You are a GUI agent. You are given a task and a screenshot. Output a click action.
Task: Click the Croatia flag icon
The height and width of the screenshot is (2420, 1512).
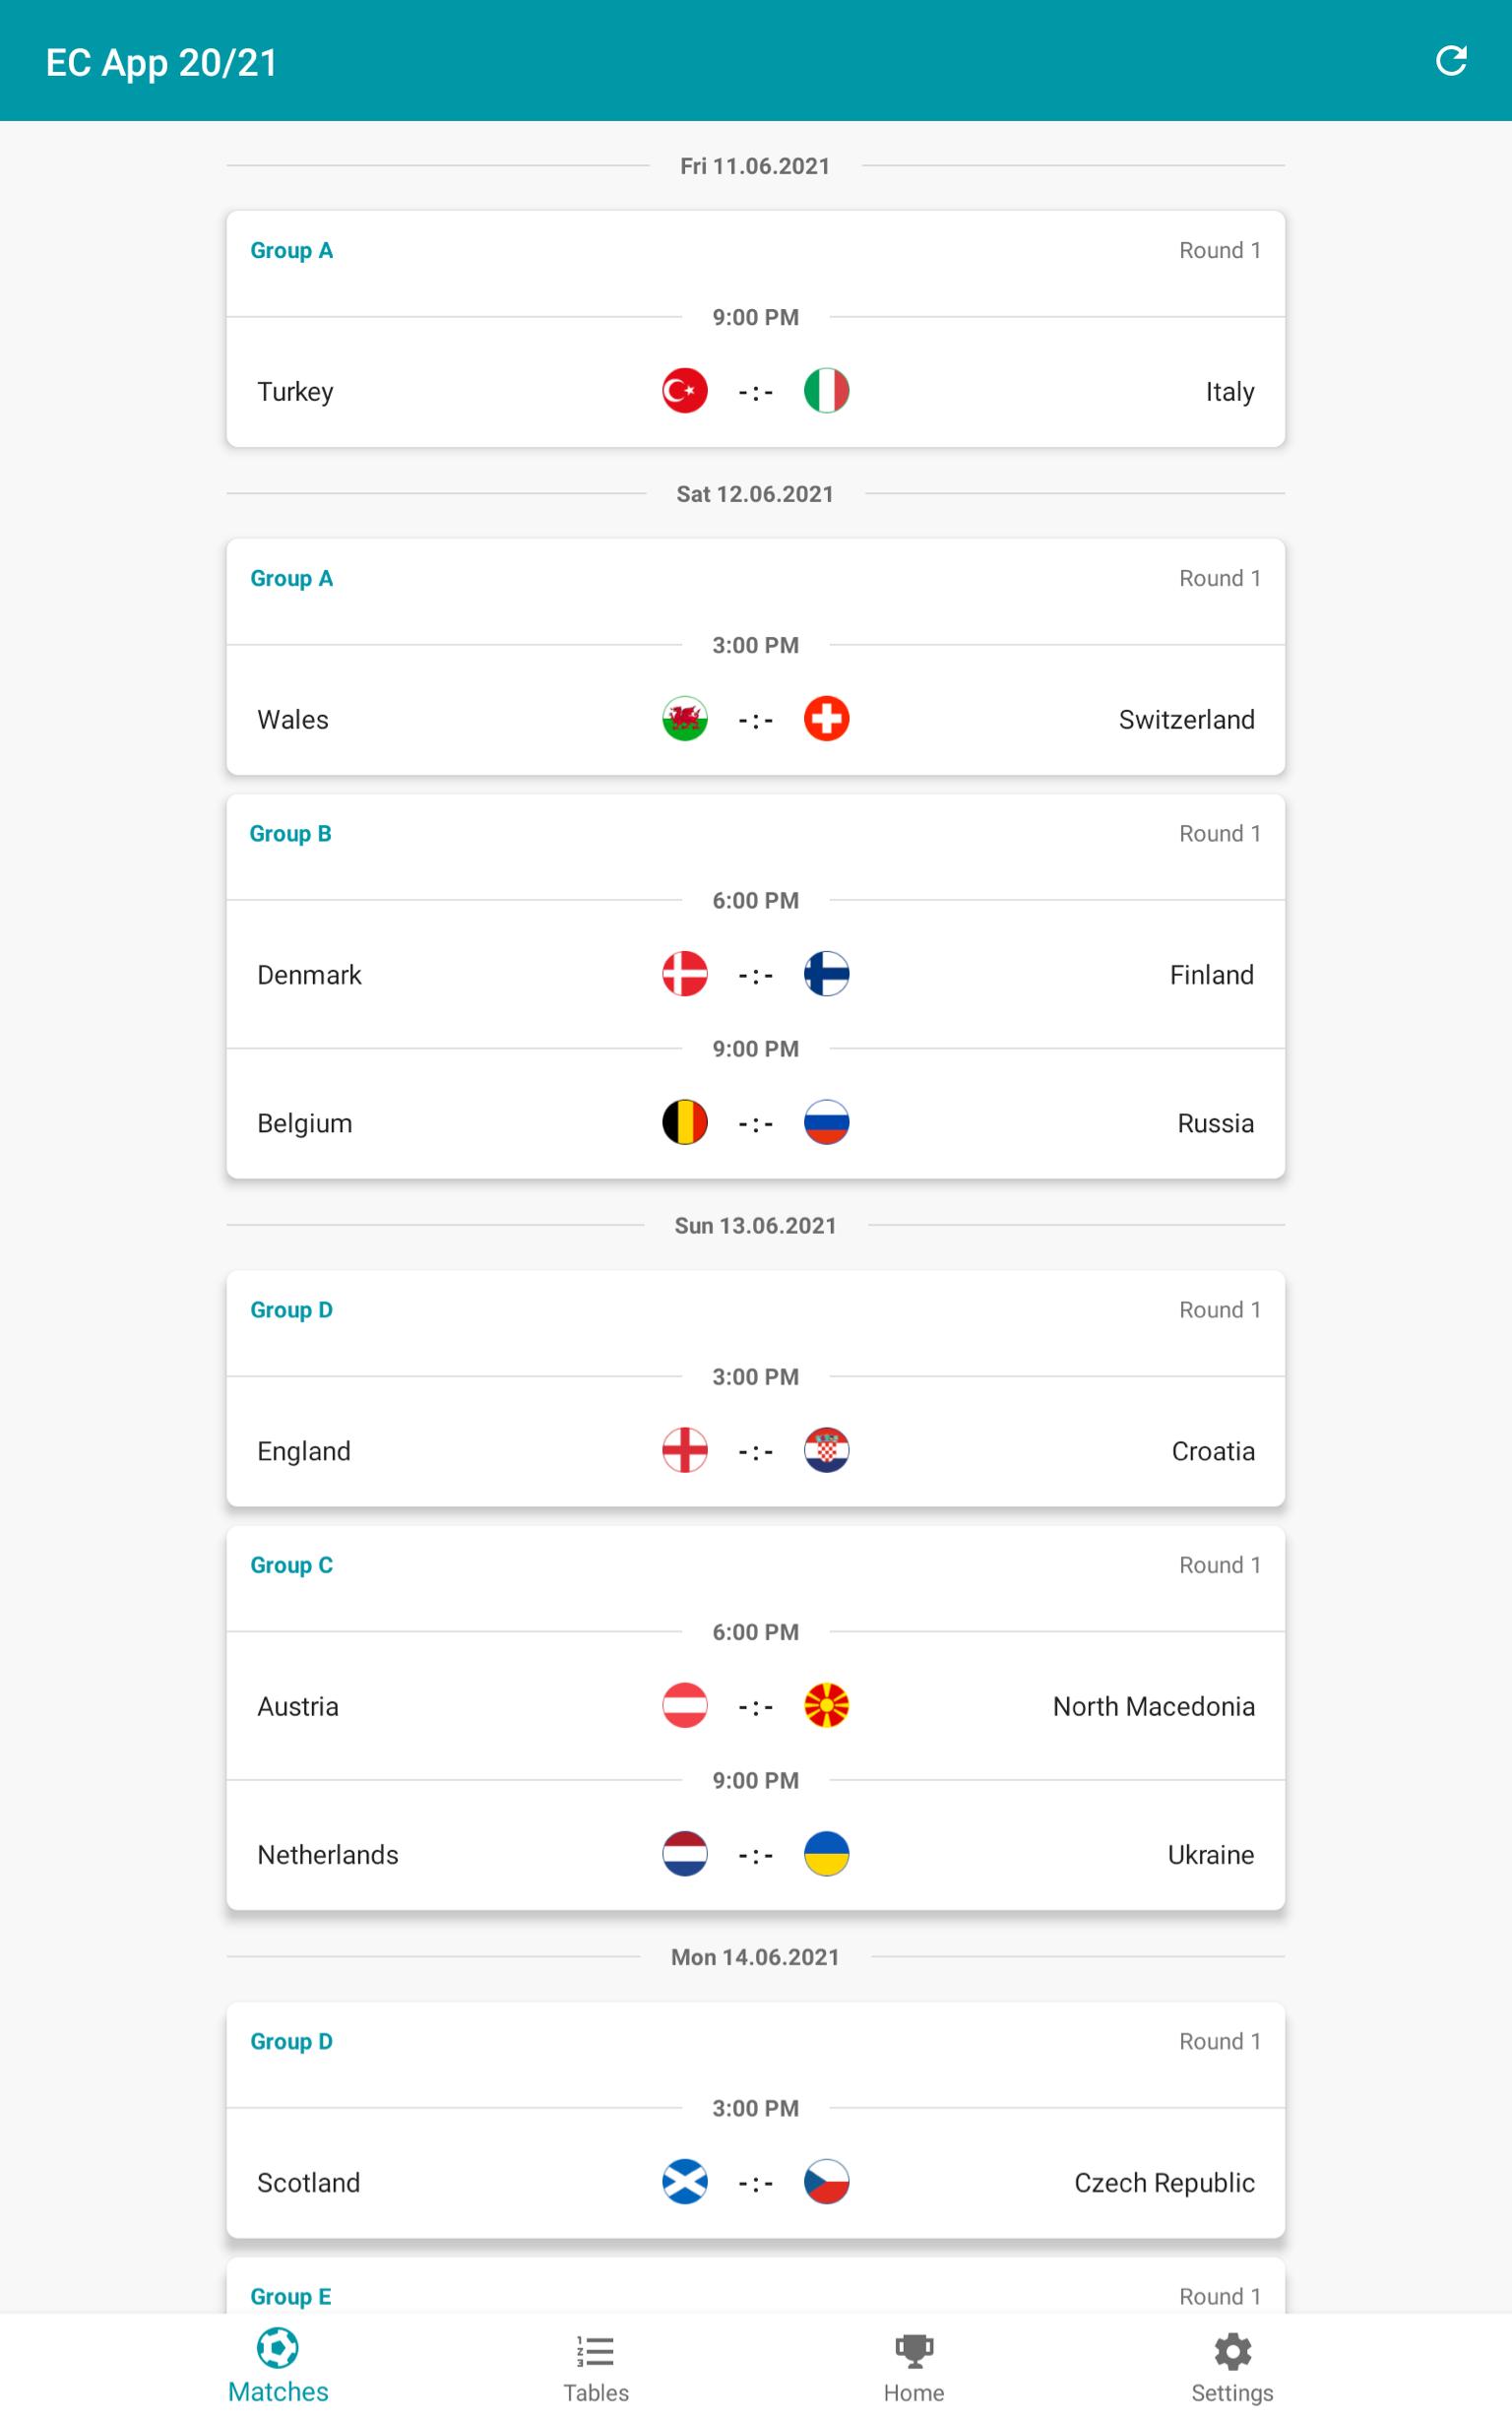click(826, 1451)
